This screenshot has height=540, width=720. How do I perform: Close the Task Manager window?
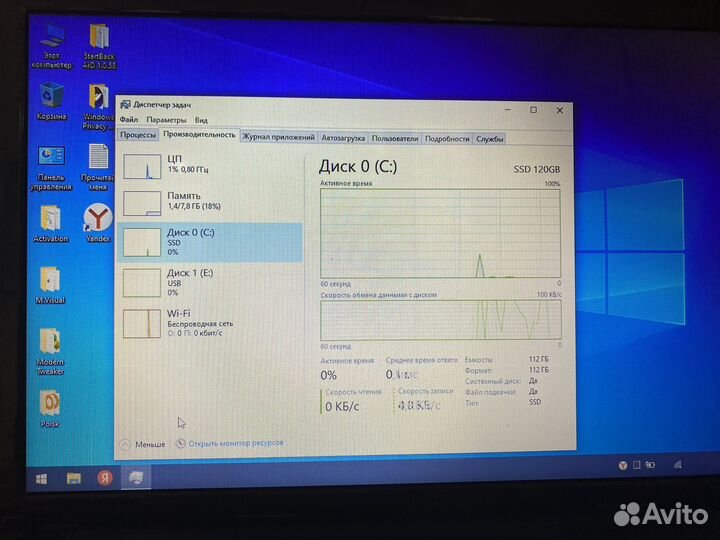560,110
